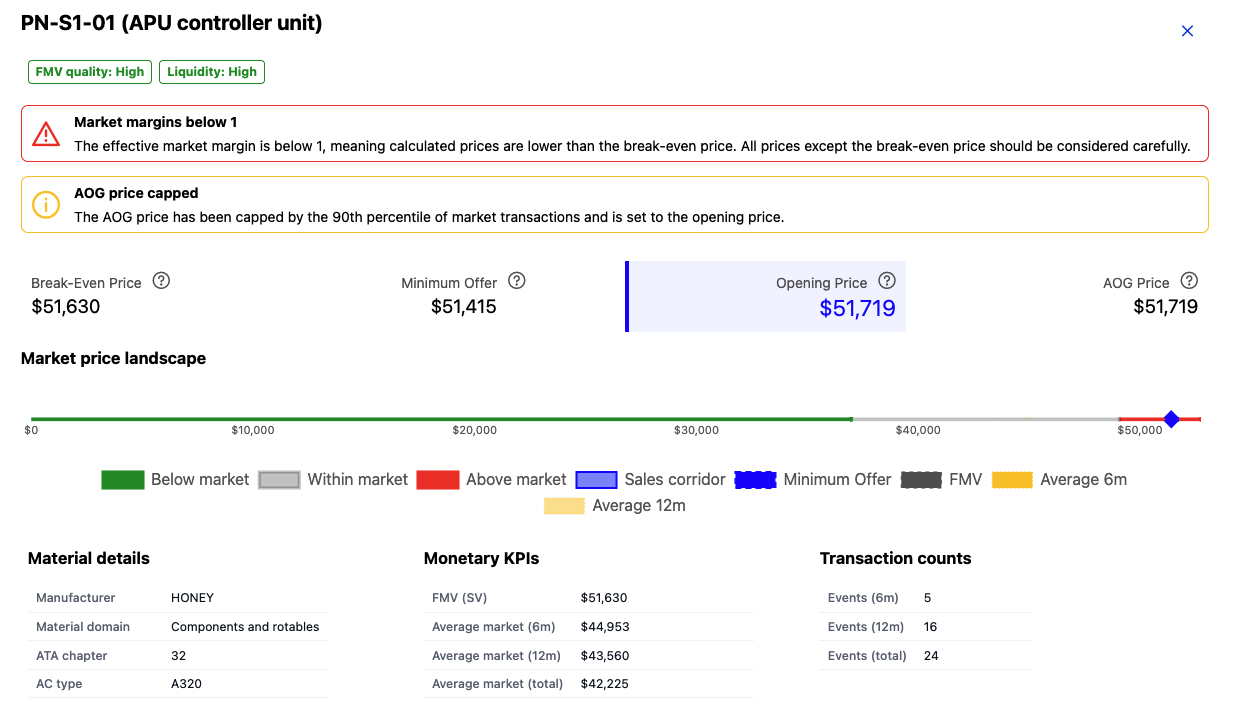Toggle Average 12m legend swatch
Screen dimensions: 1235x712
[564, 506]
